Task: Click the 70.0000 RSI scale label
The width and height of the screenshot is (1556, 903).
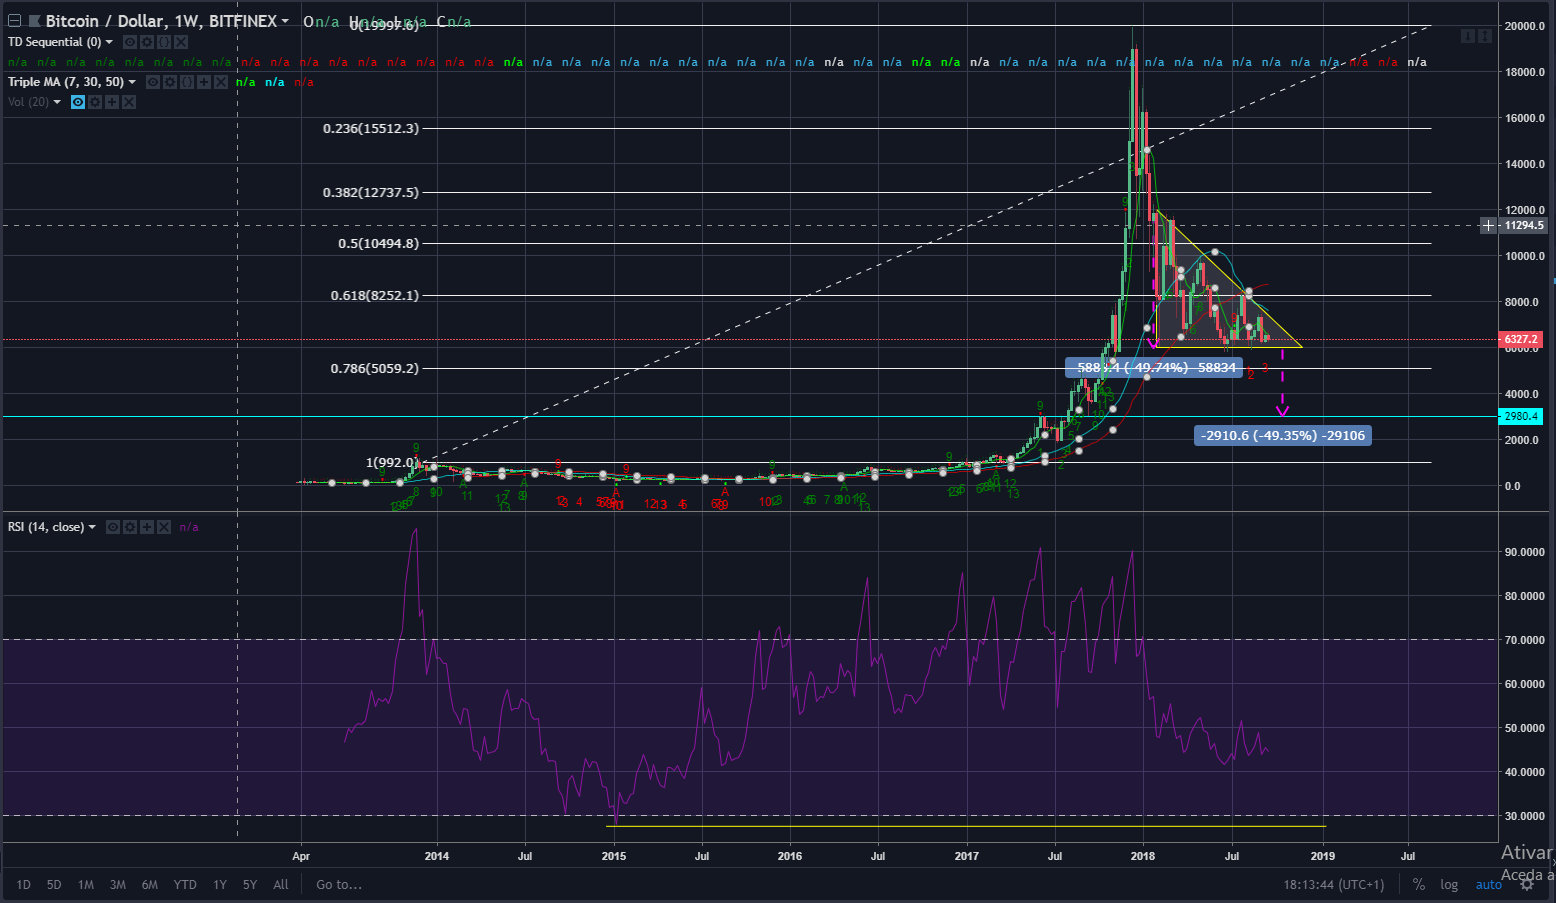Action: pos(1525,640)
